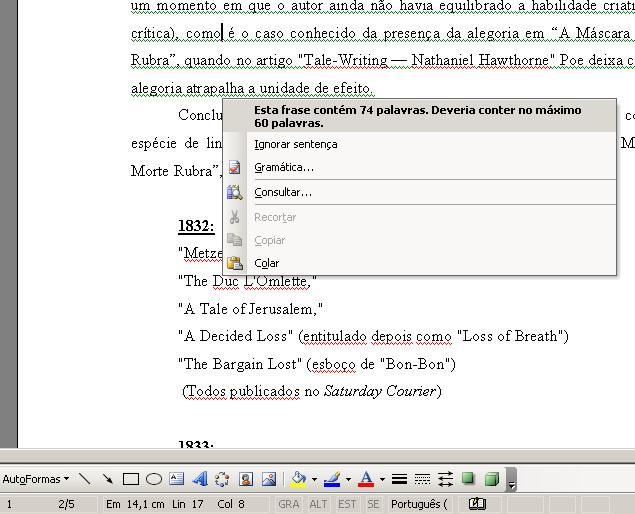Click the "The Bargain Lost" line
The height and width of the screenshot is (514, 635).
click(317, 364)
